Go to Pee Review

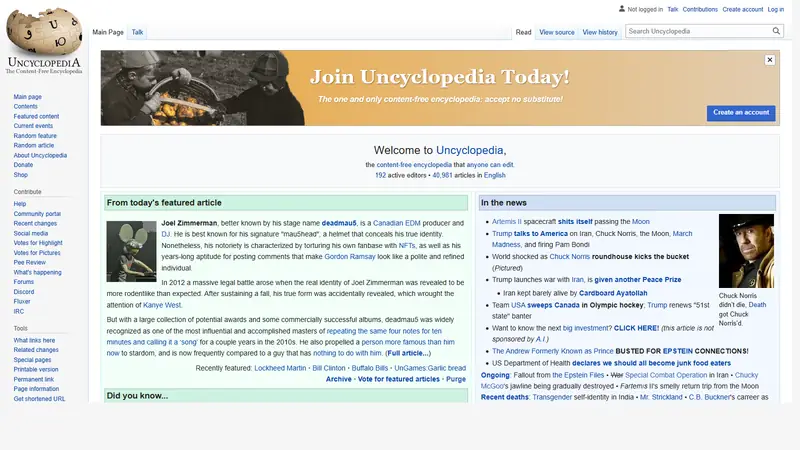30,263
